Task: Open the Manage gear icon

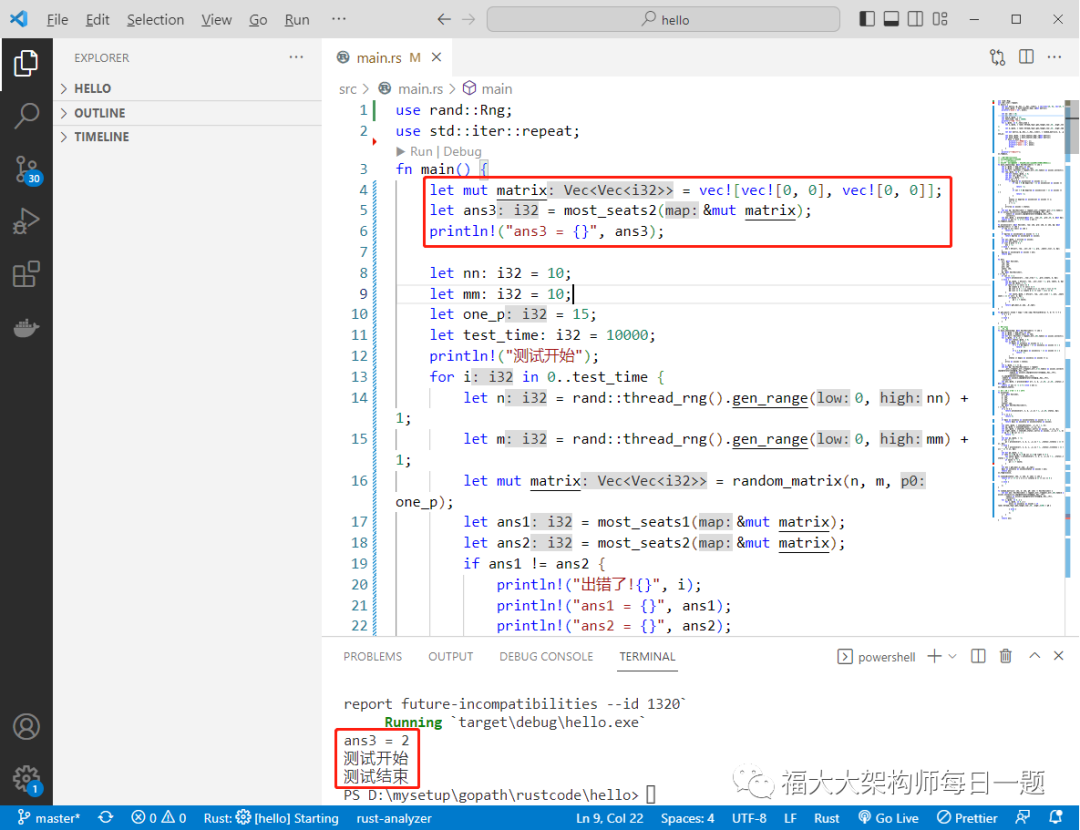Action: tap(26, 779)
